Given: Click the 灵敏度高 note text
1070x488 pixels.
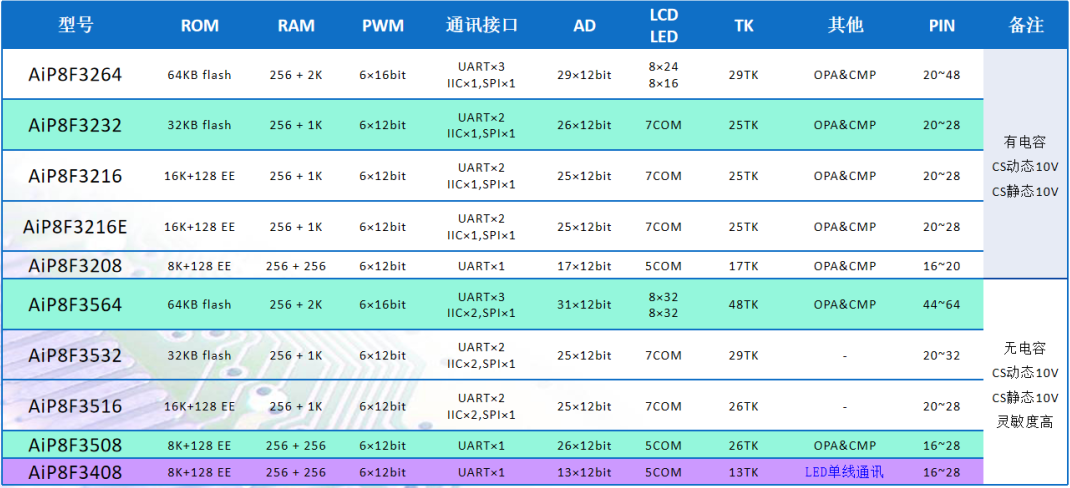Looking at the screenshot, I should point(1024,422).
